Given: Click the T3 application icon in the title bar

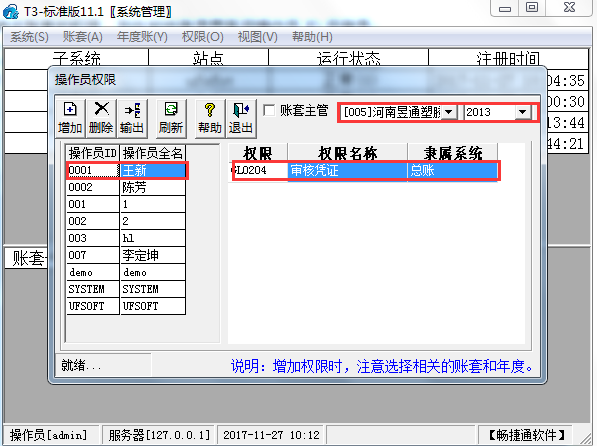Looking at the screenshot, I should [x=11, y=11].
